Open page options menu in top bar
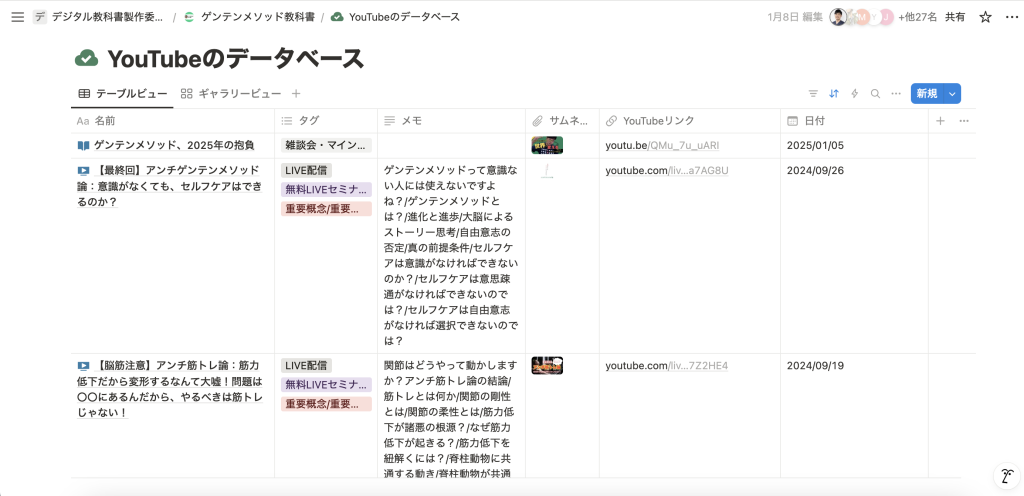Image resolution: width=1024 pixels, height=496 pixels. click(x=1008, y=17)
